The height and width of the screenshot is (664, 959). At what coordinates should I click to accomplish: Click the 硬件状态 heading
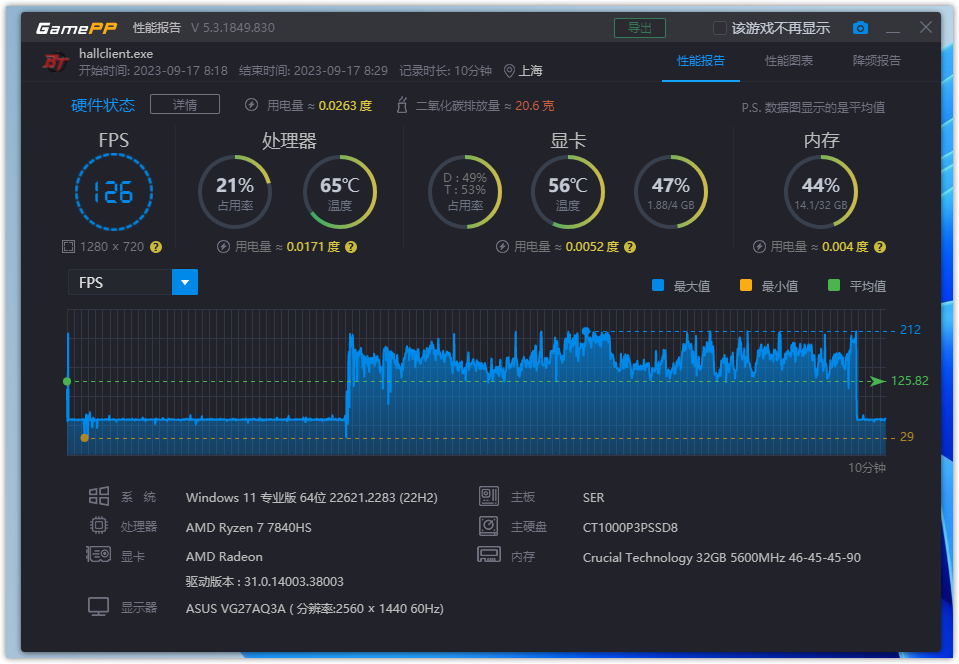(103, 105)
